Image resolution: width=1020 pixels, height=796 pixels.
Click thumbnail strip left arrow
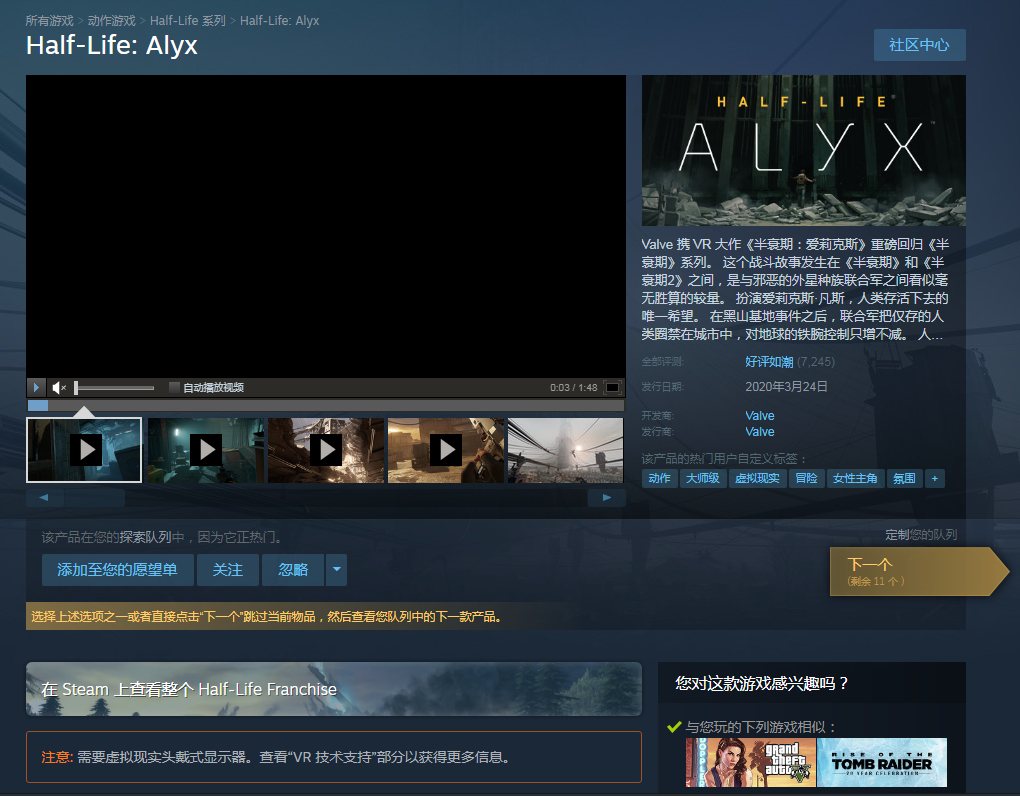point(44,498)
